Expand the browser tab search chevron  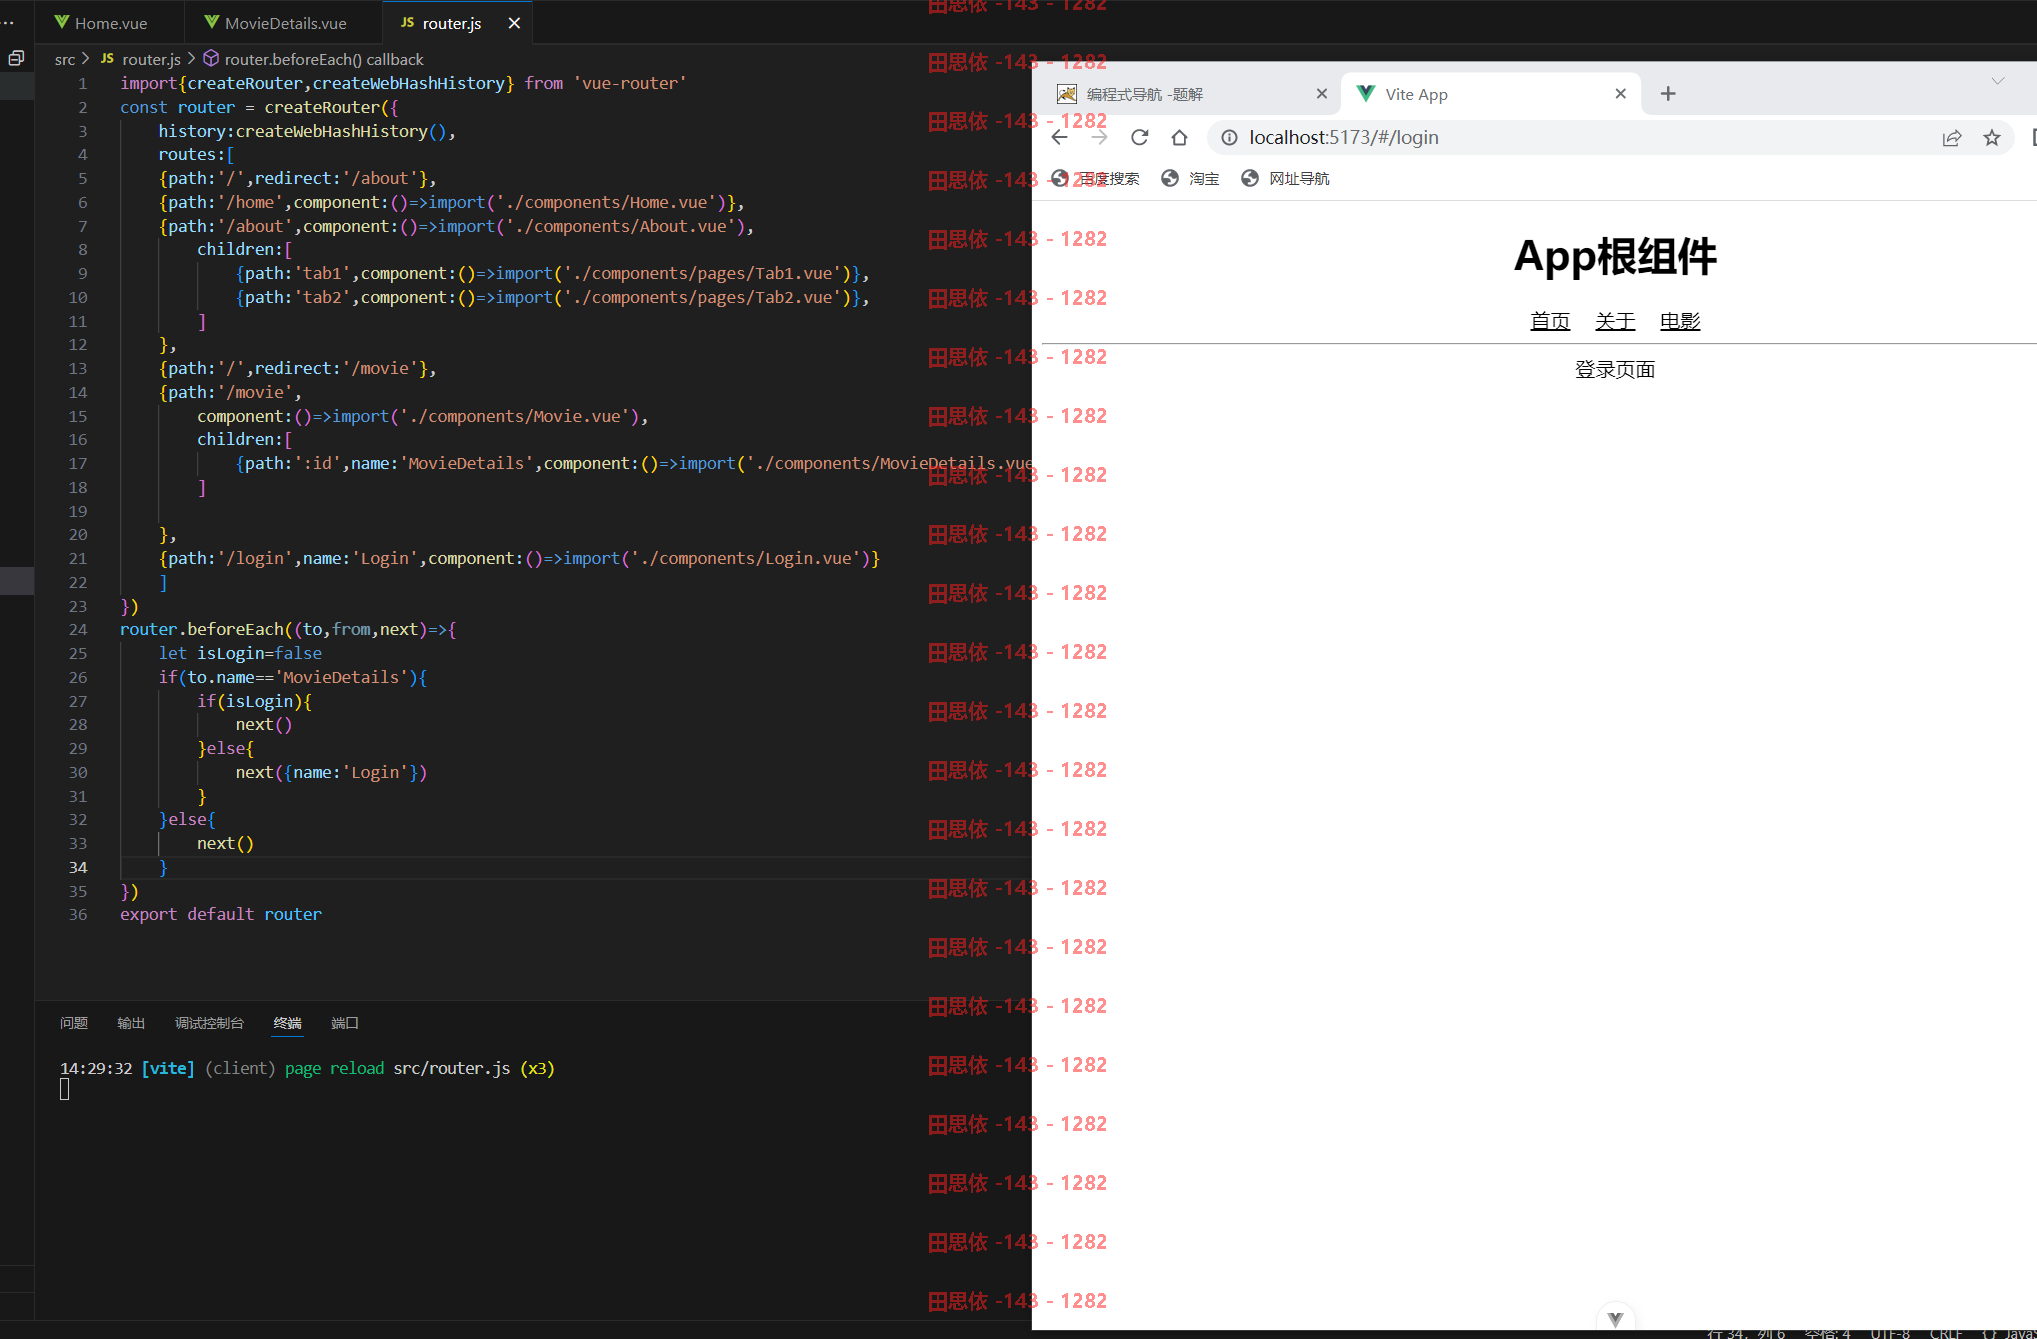pos(1998,81)
